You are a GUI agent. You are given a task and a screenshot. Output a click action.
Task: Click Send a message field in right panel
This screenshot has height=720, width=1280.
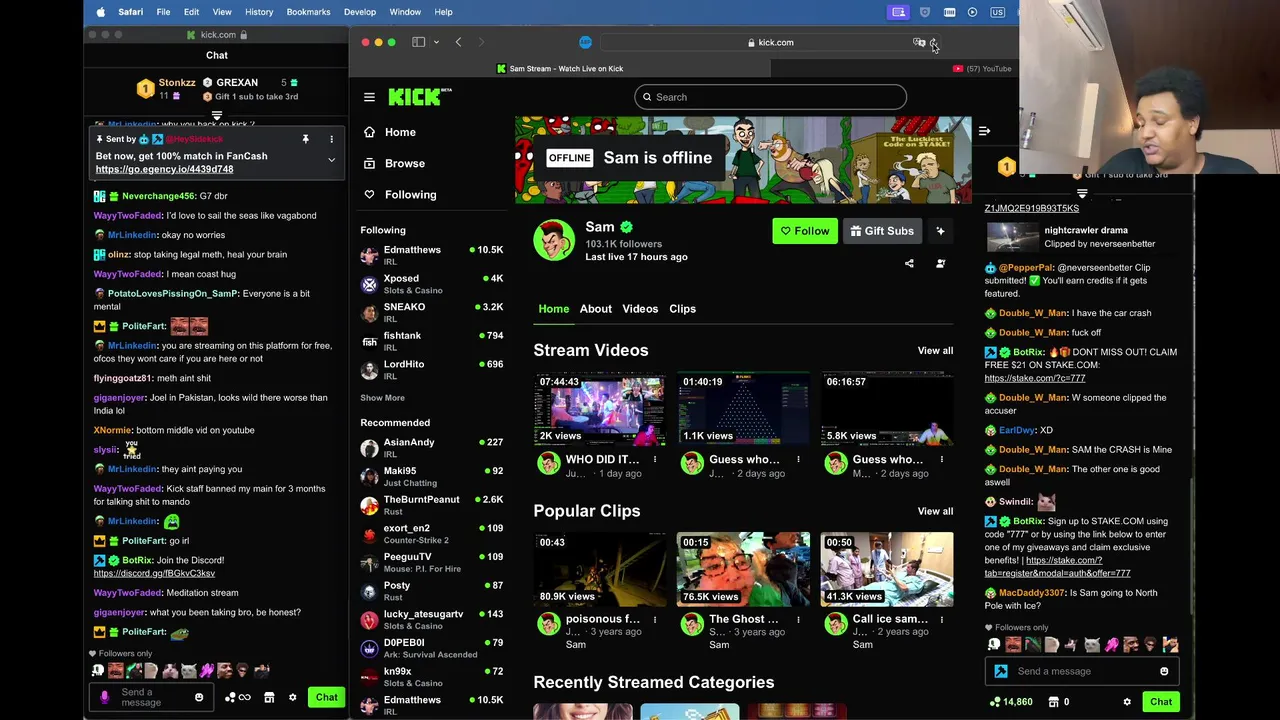[1082, 672]
